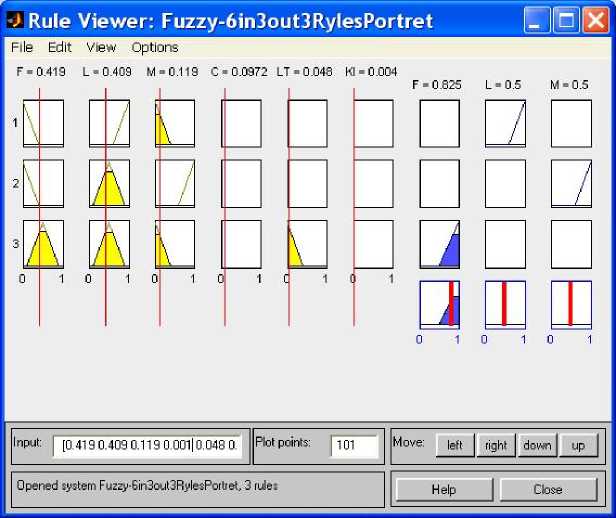Move the plots right
This screenshot has width=616, height=518.
coord(496,445)
